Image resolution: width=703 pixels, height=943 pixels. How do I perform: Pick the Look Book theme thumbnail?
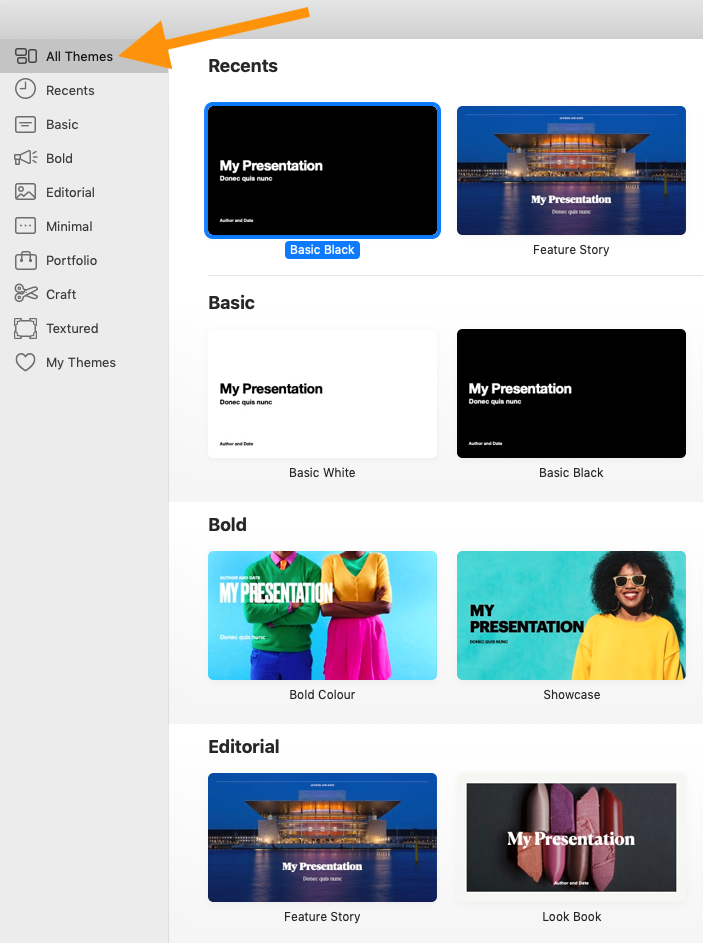click(571, 837)
